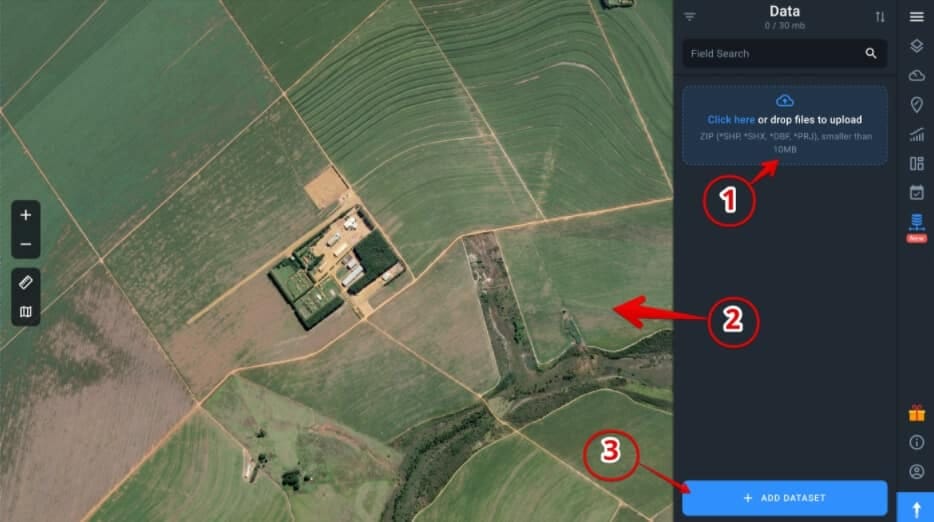
Task: Open the weather cloud icon in the sidebar
Action: tap(917, 75)
